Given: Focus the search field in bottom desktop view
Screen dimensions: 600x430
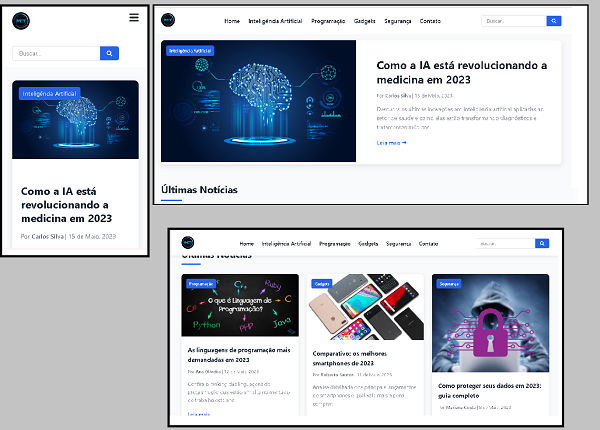Looking at the screenshot, I should click(505, 243).
